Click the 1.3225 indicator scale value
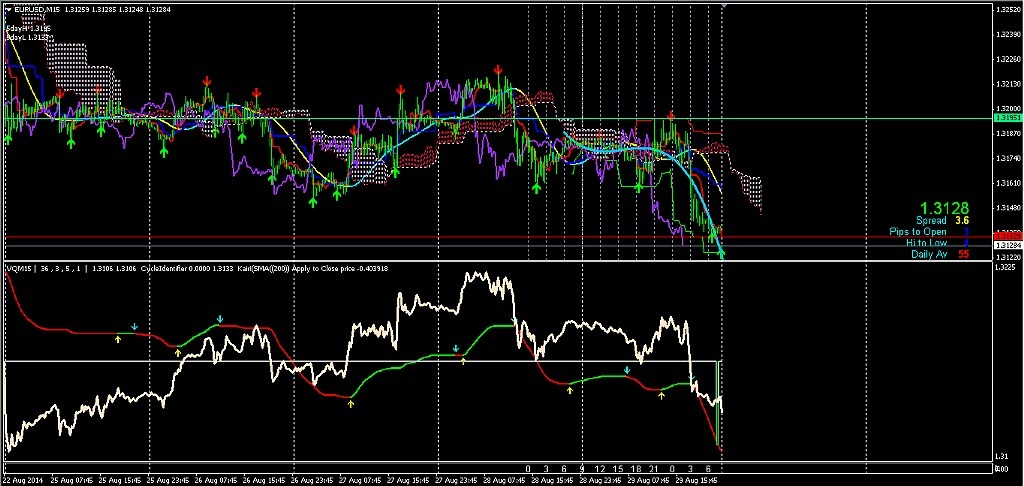Image resolution: width=1024 pixels, height=486 pixels. tap(1006, 267)
